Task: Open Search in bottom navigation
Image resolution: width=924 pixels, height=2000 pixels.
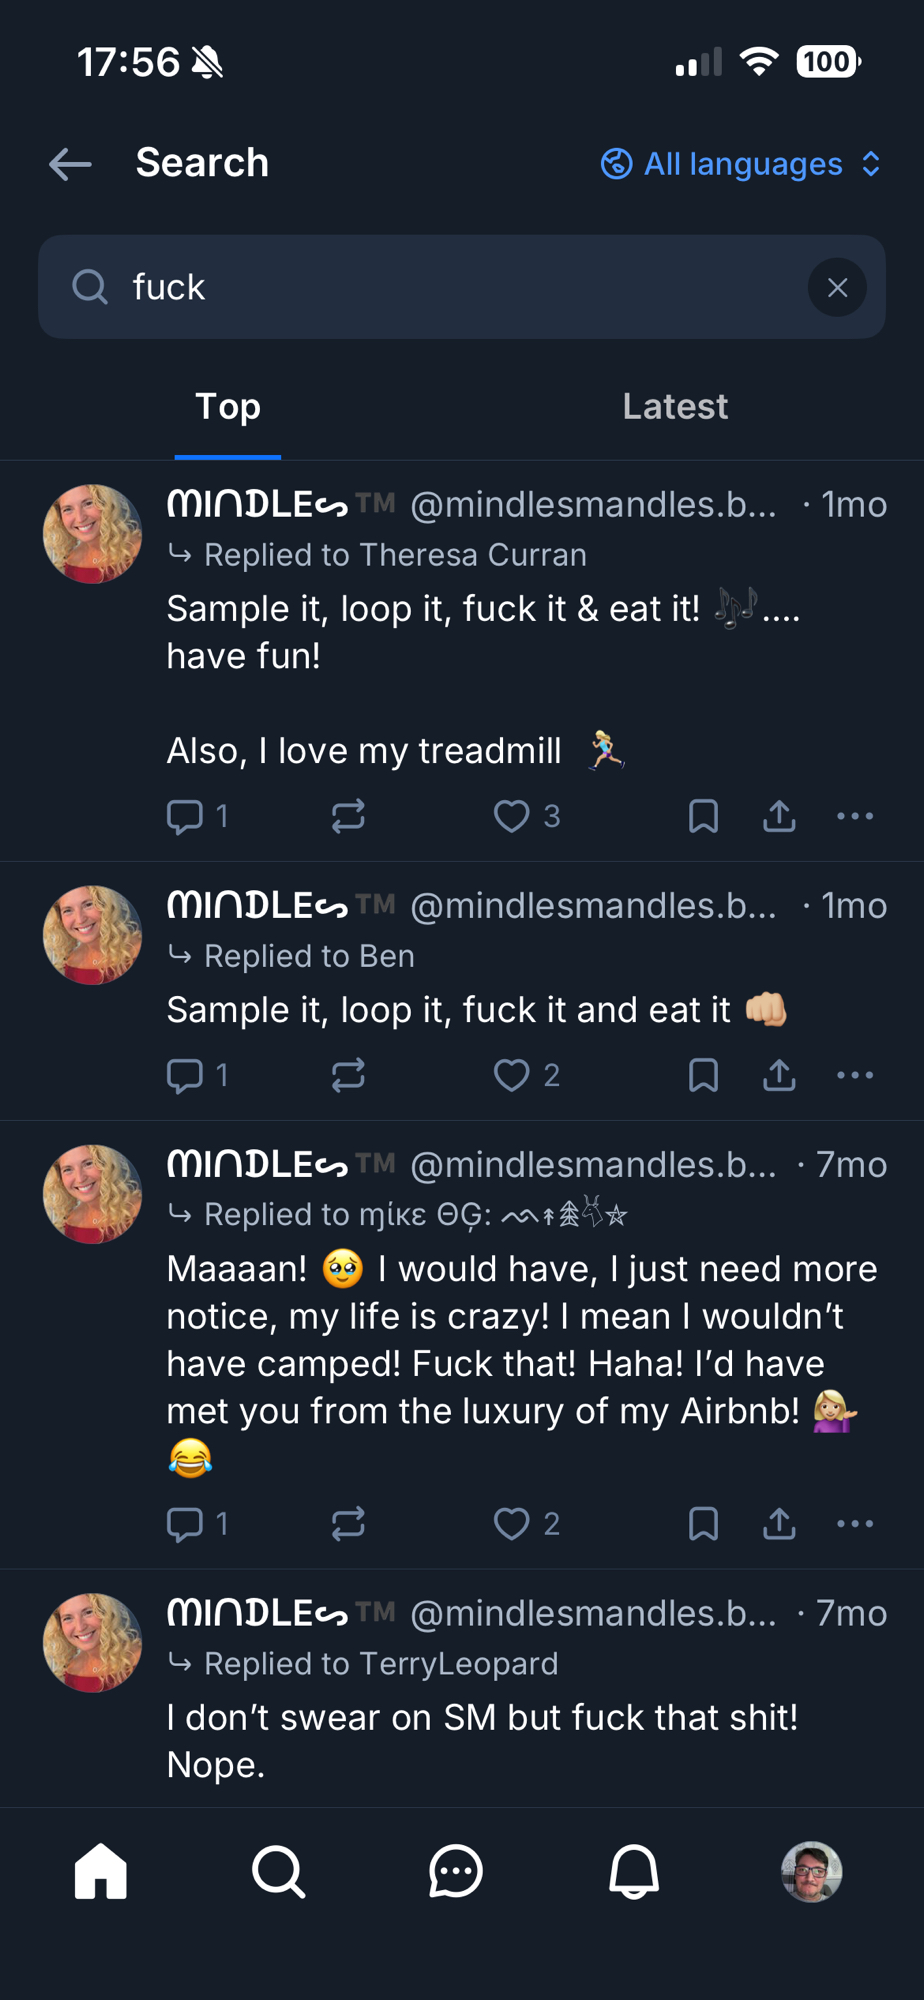Action: point(278,1871)
